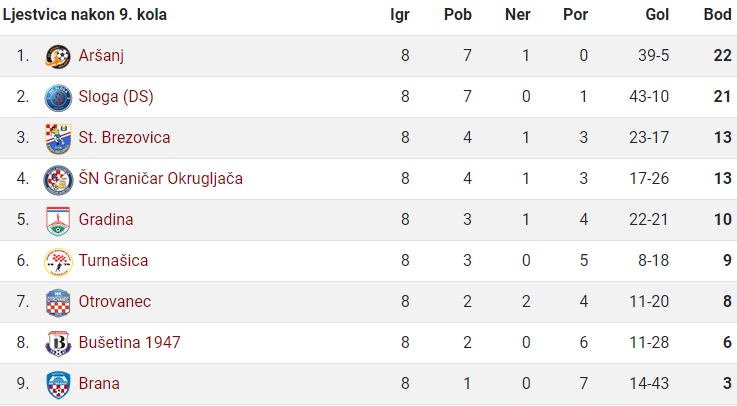Open the Sloga (DS) team page

point(116,96)
